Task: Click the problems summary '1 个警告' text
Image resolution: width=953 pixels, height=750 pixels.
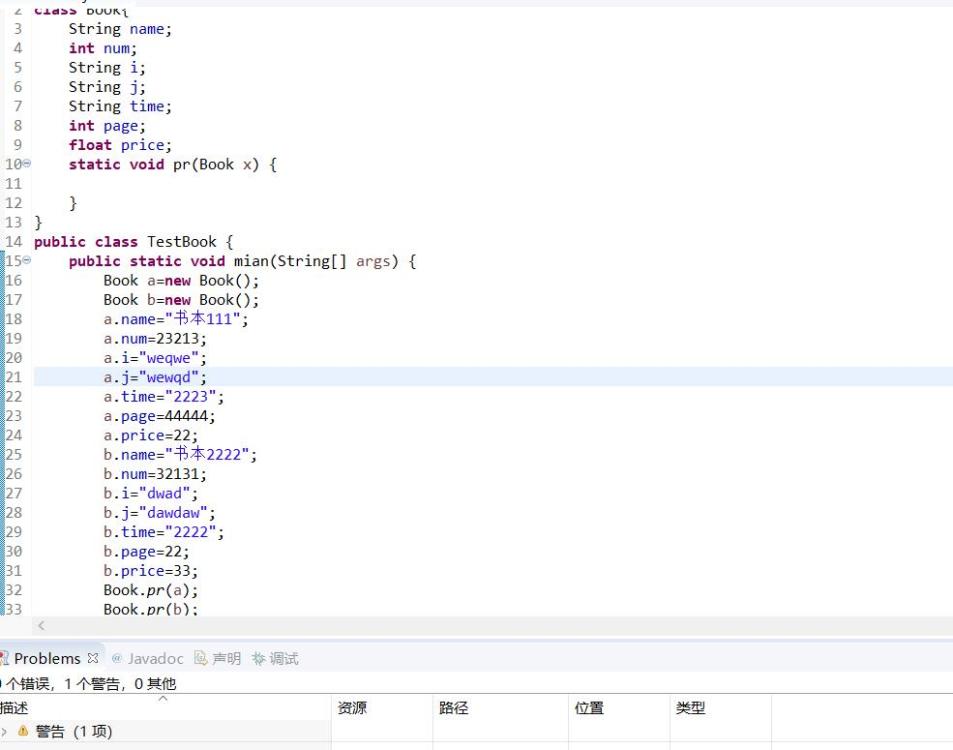Action: (92, 684)
